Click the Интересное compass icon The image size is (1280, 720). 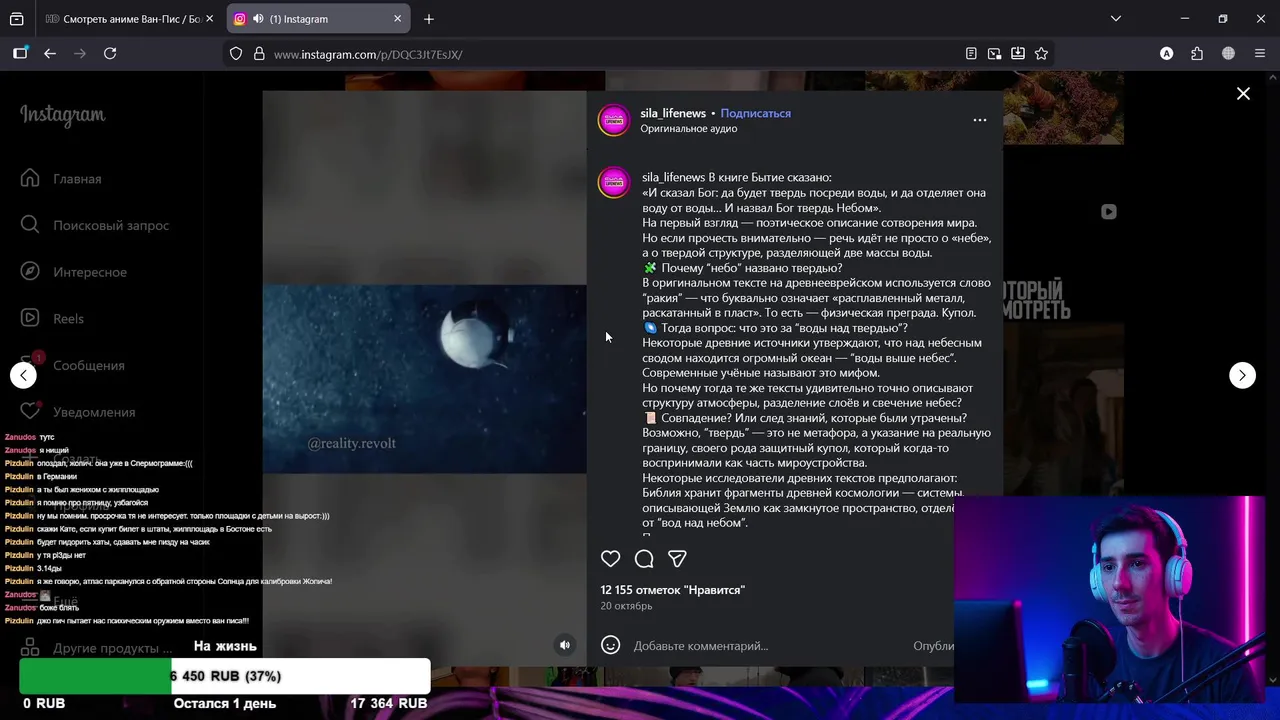30,271
